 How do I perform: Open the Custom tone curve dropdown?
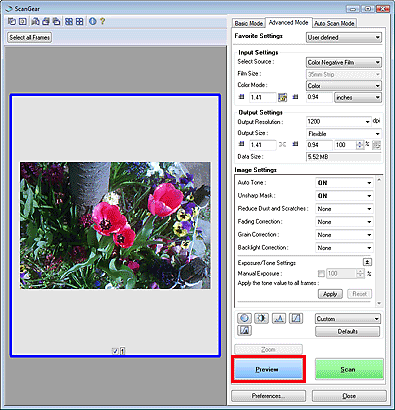click(348, 319)
